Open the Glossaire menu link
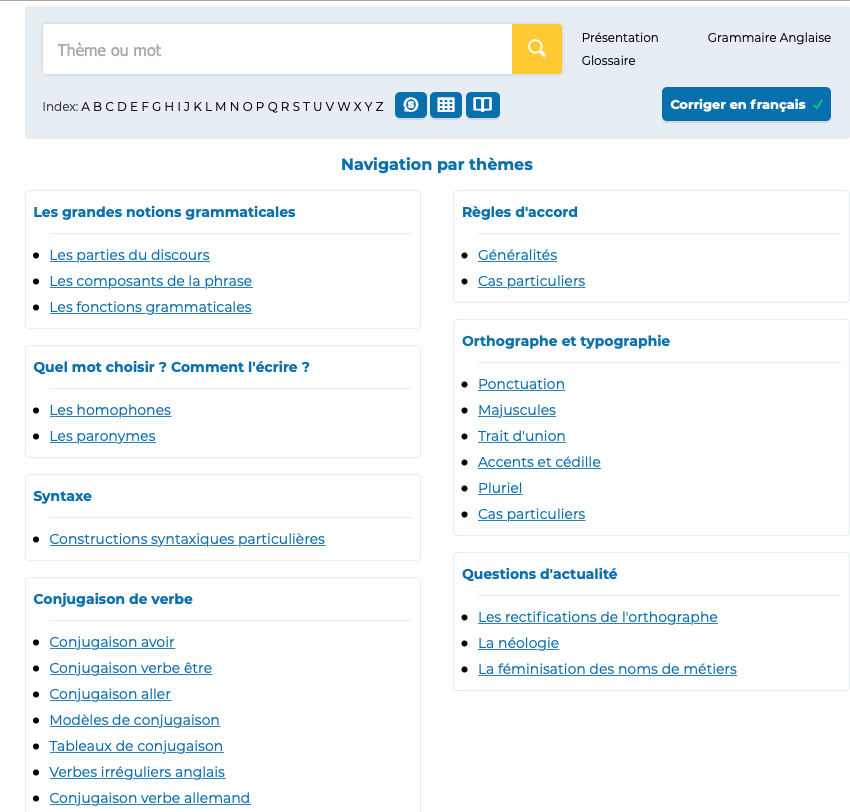The image size is (850, 812). [x=608, y=61]
